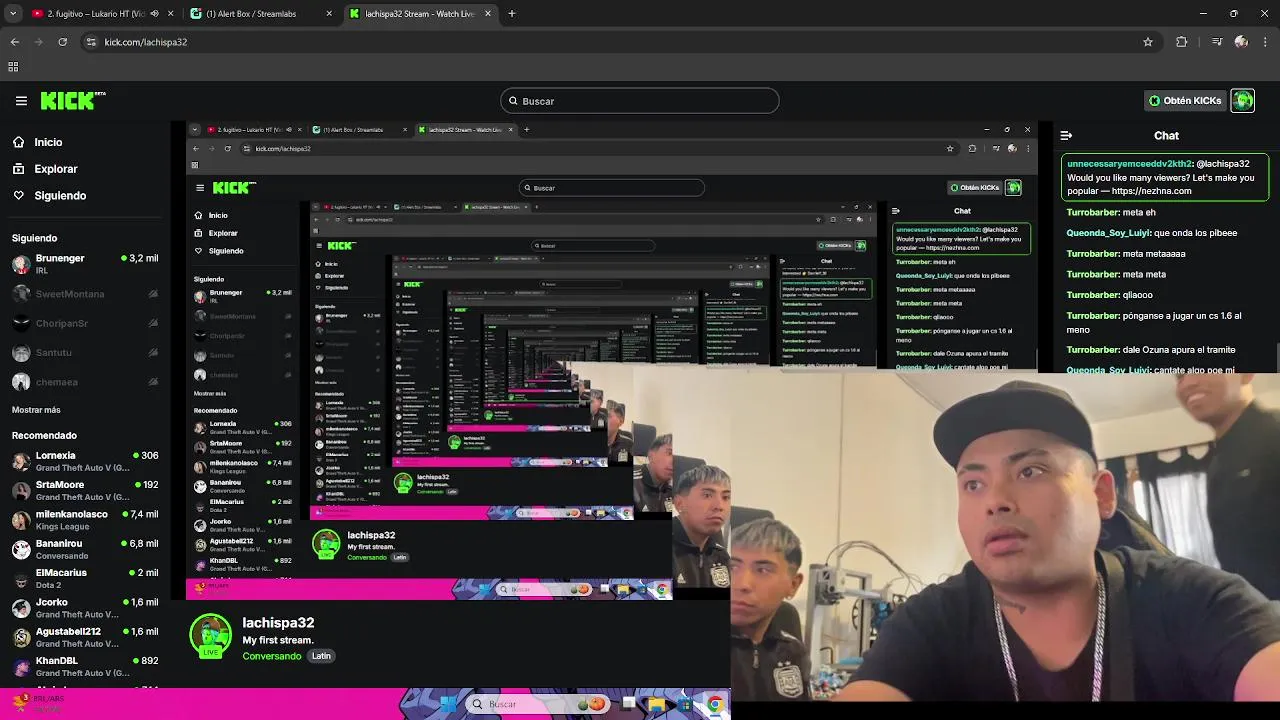The image size is (1280, 720).
Task: Click Bananirou's avatar in Recomendado
Action: coord(21,549)
